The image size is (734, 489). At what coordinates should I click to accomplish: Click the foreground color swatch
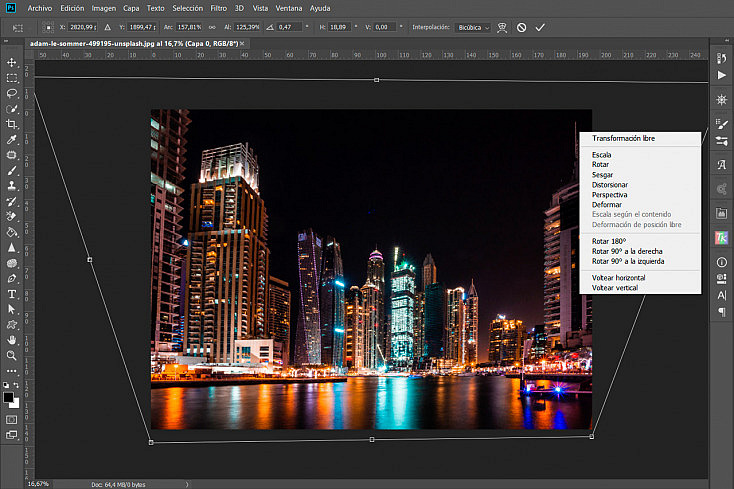click(x=9, y=396)
